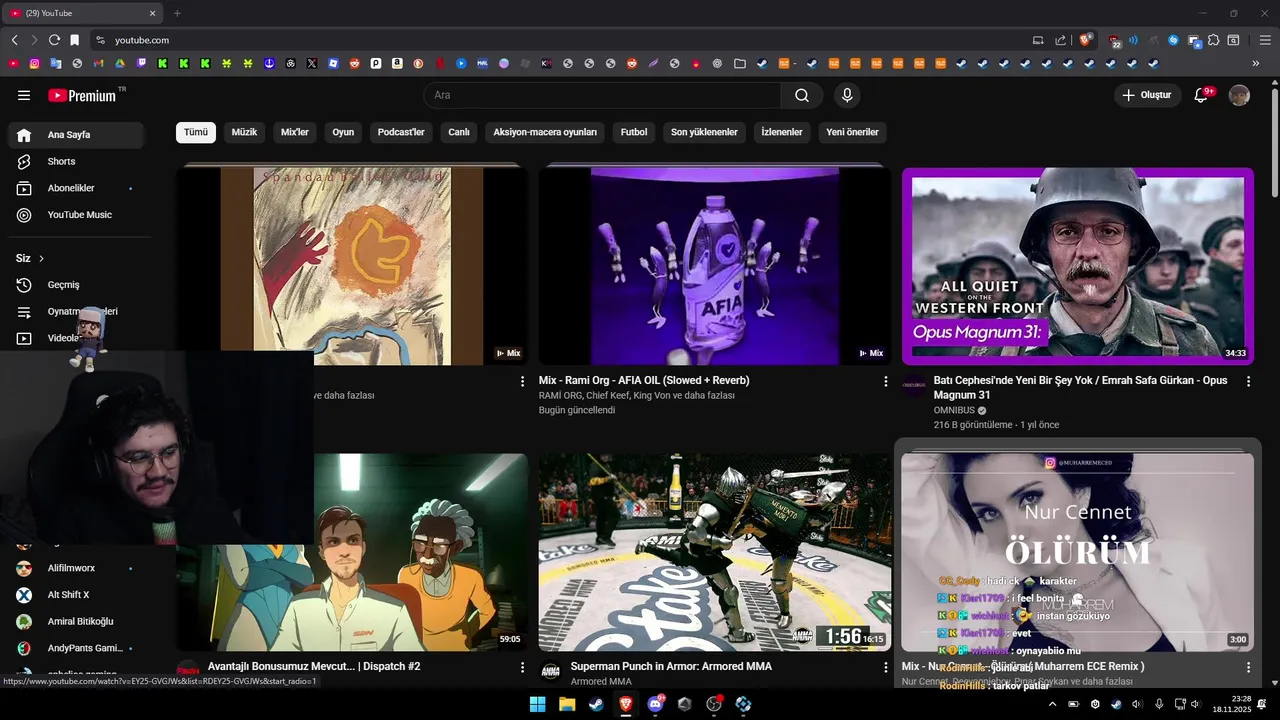
Task: Open options for Nur Cennet mix
Action: click(x=1248, y=667)
